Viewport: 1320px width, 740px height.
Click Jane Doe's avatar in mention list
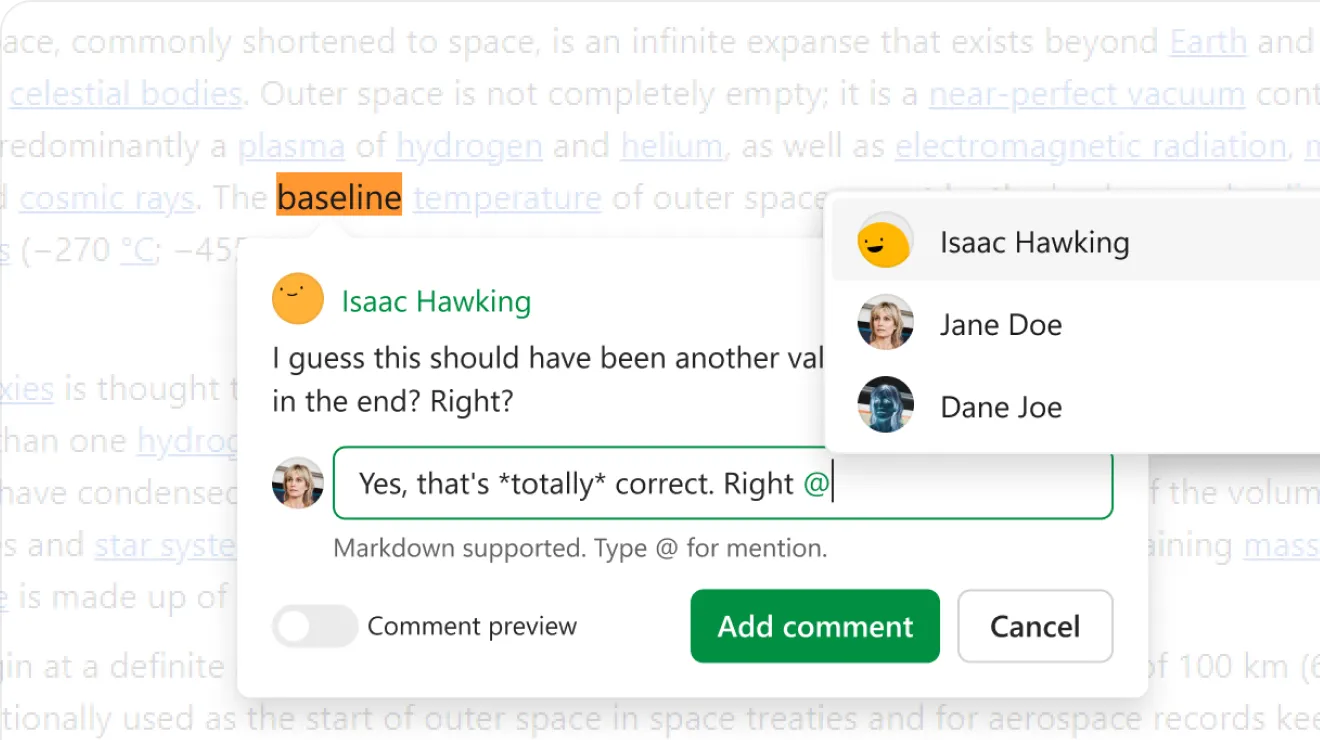pos(885,324)
